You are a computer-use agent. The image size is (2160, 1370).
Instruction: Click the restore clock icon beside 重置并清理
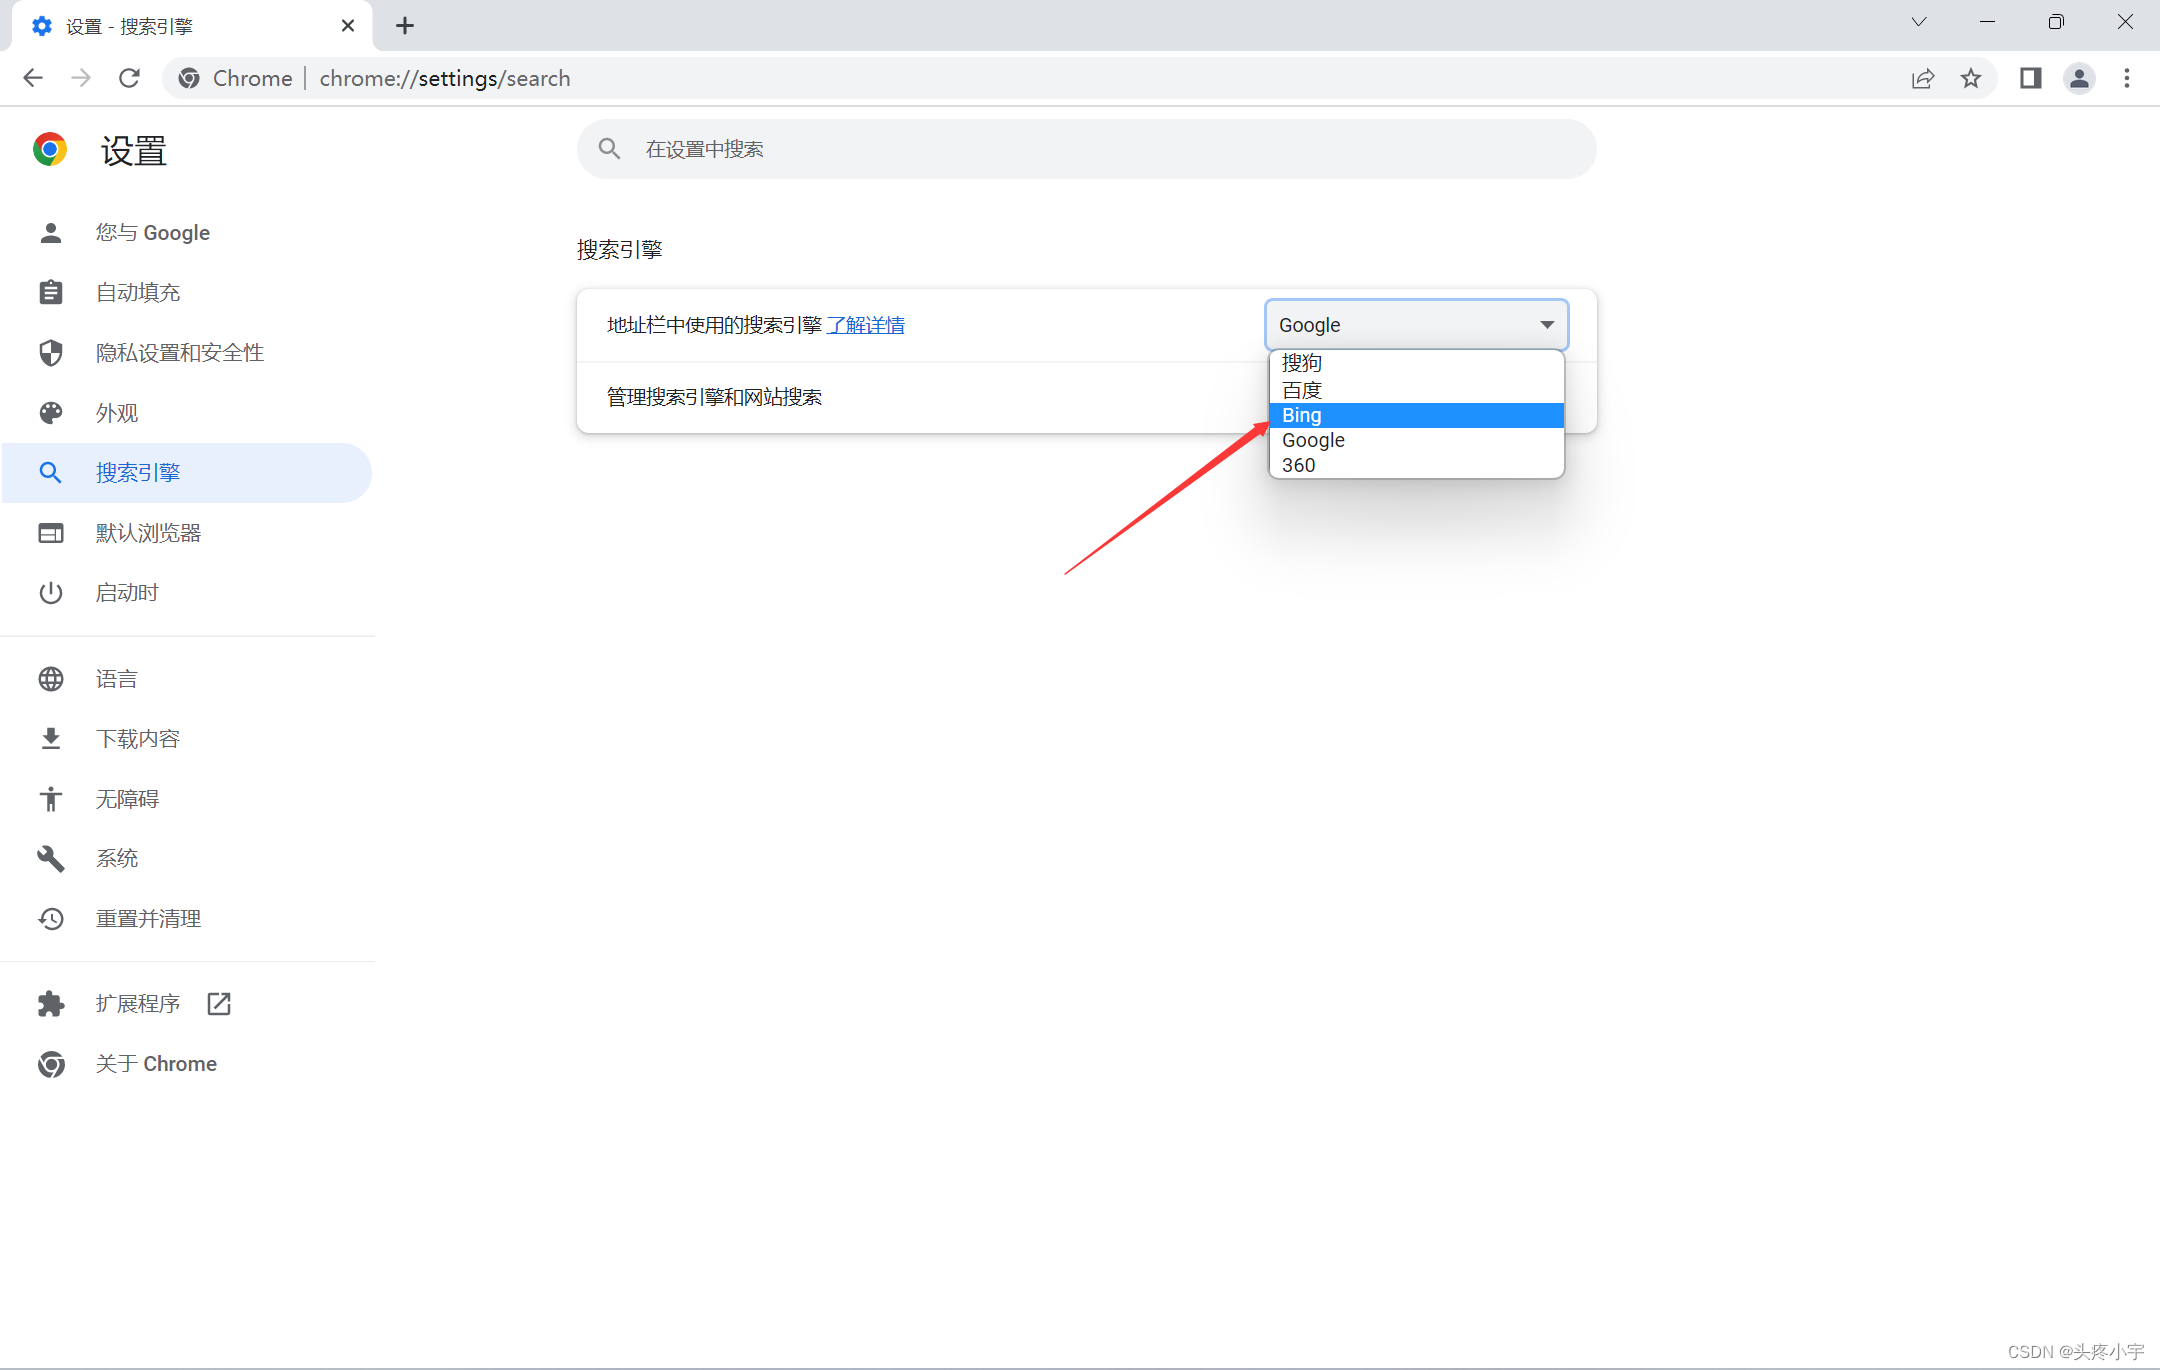point(51,919)
